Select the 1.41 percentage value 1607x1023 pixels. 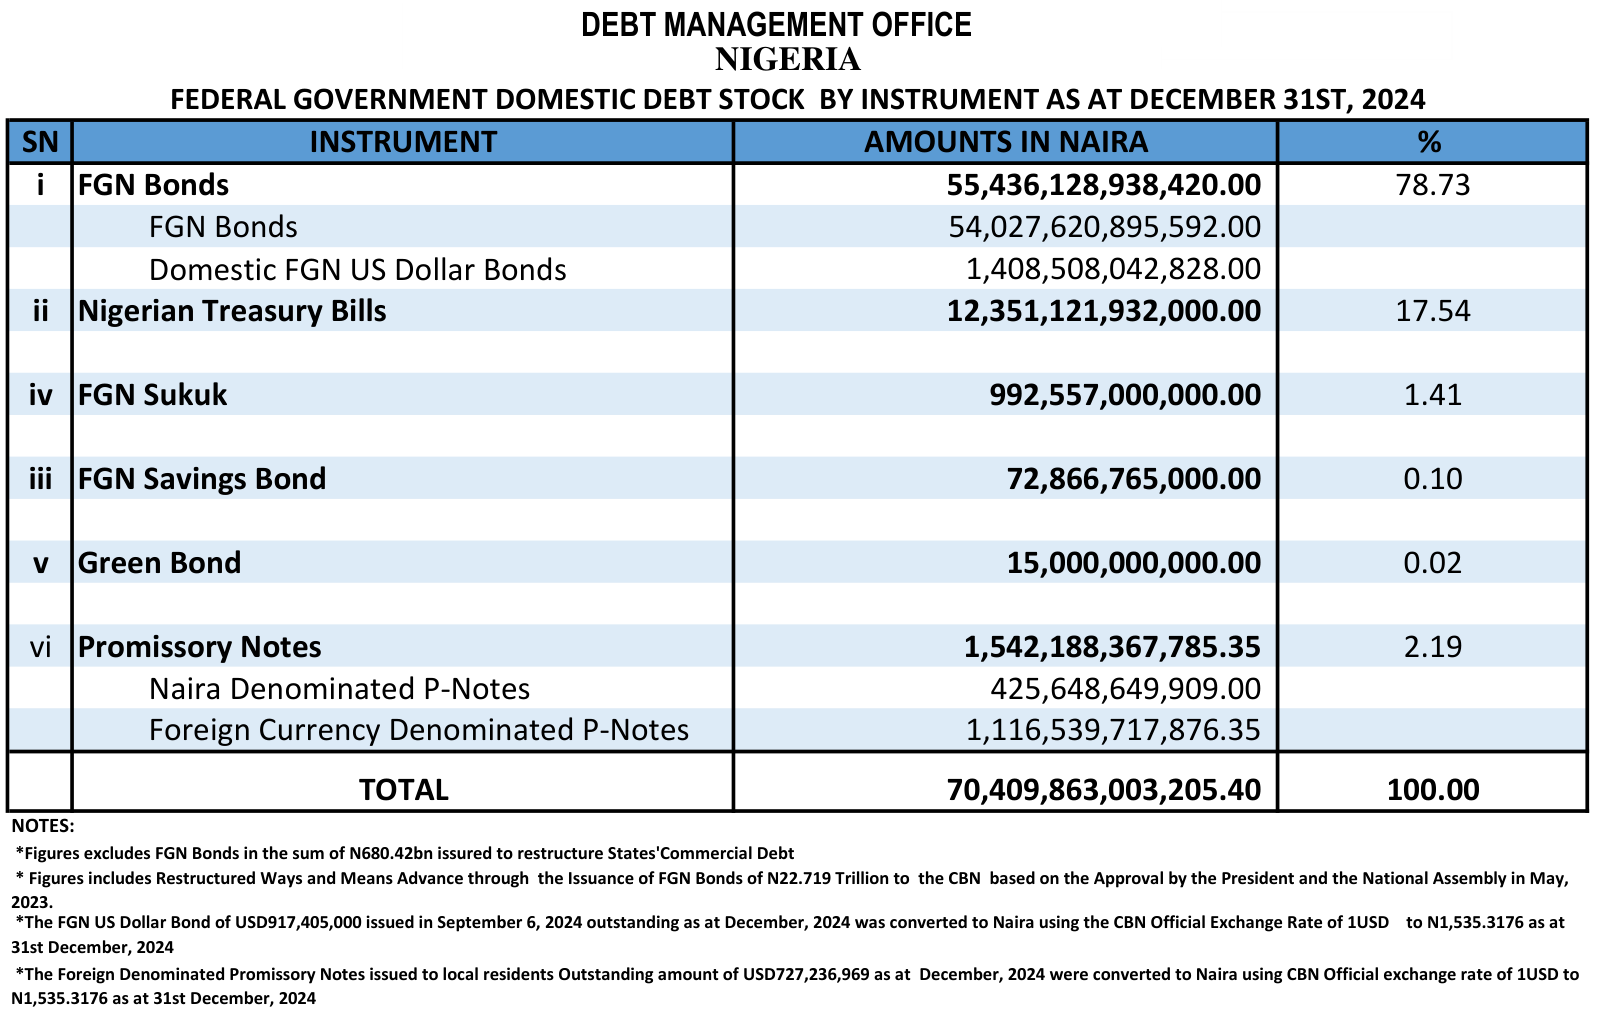point(1433,395)
